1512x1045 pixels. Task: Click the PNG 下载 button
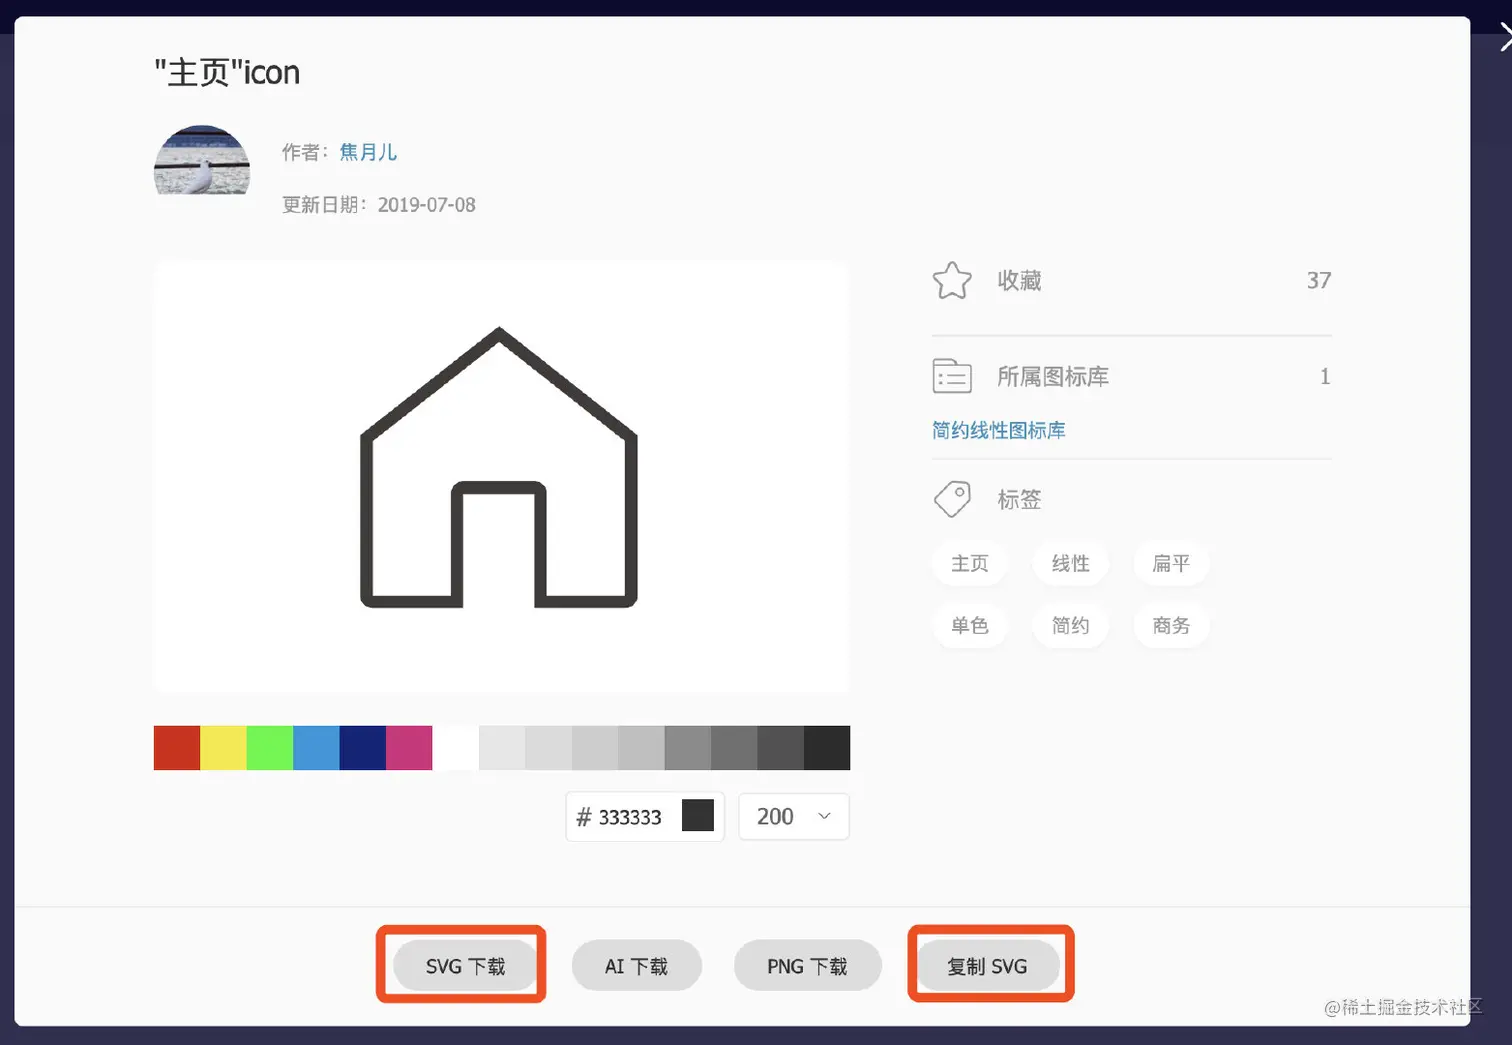pyautogui.click(x=807, y=966)
